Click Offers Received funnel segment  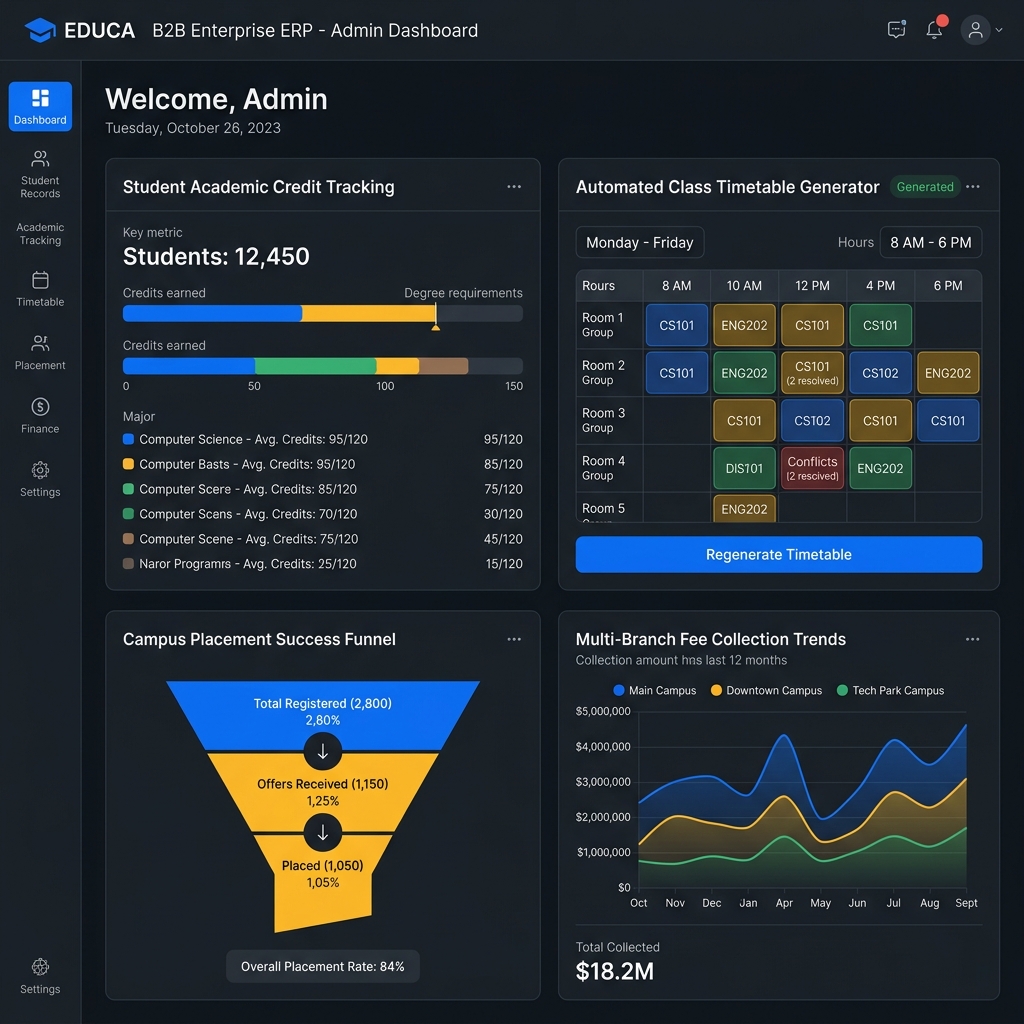tap(323, 792)
